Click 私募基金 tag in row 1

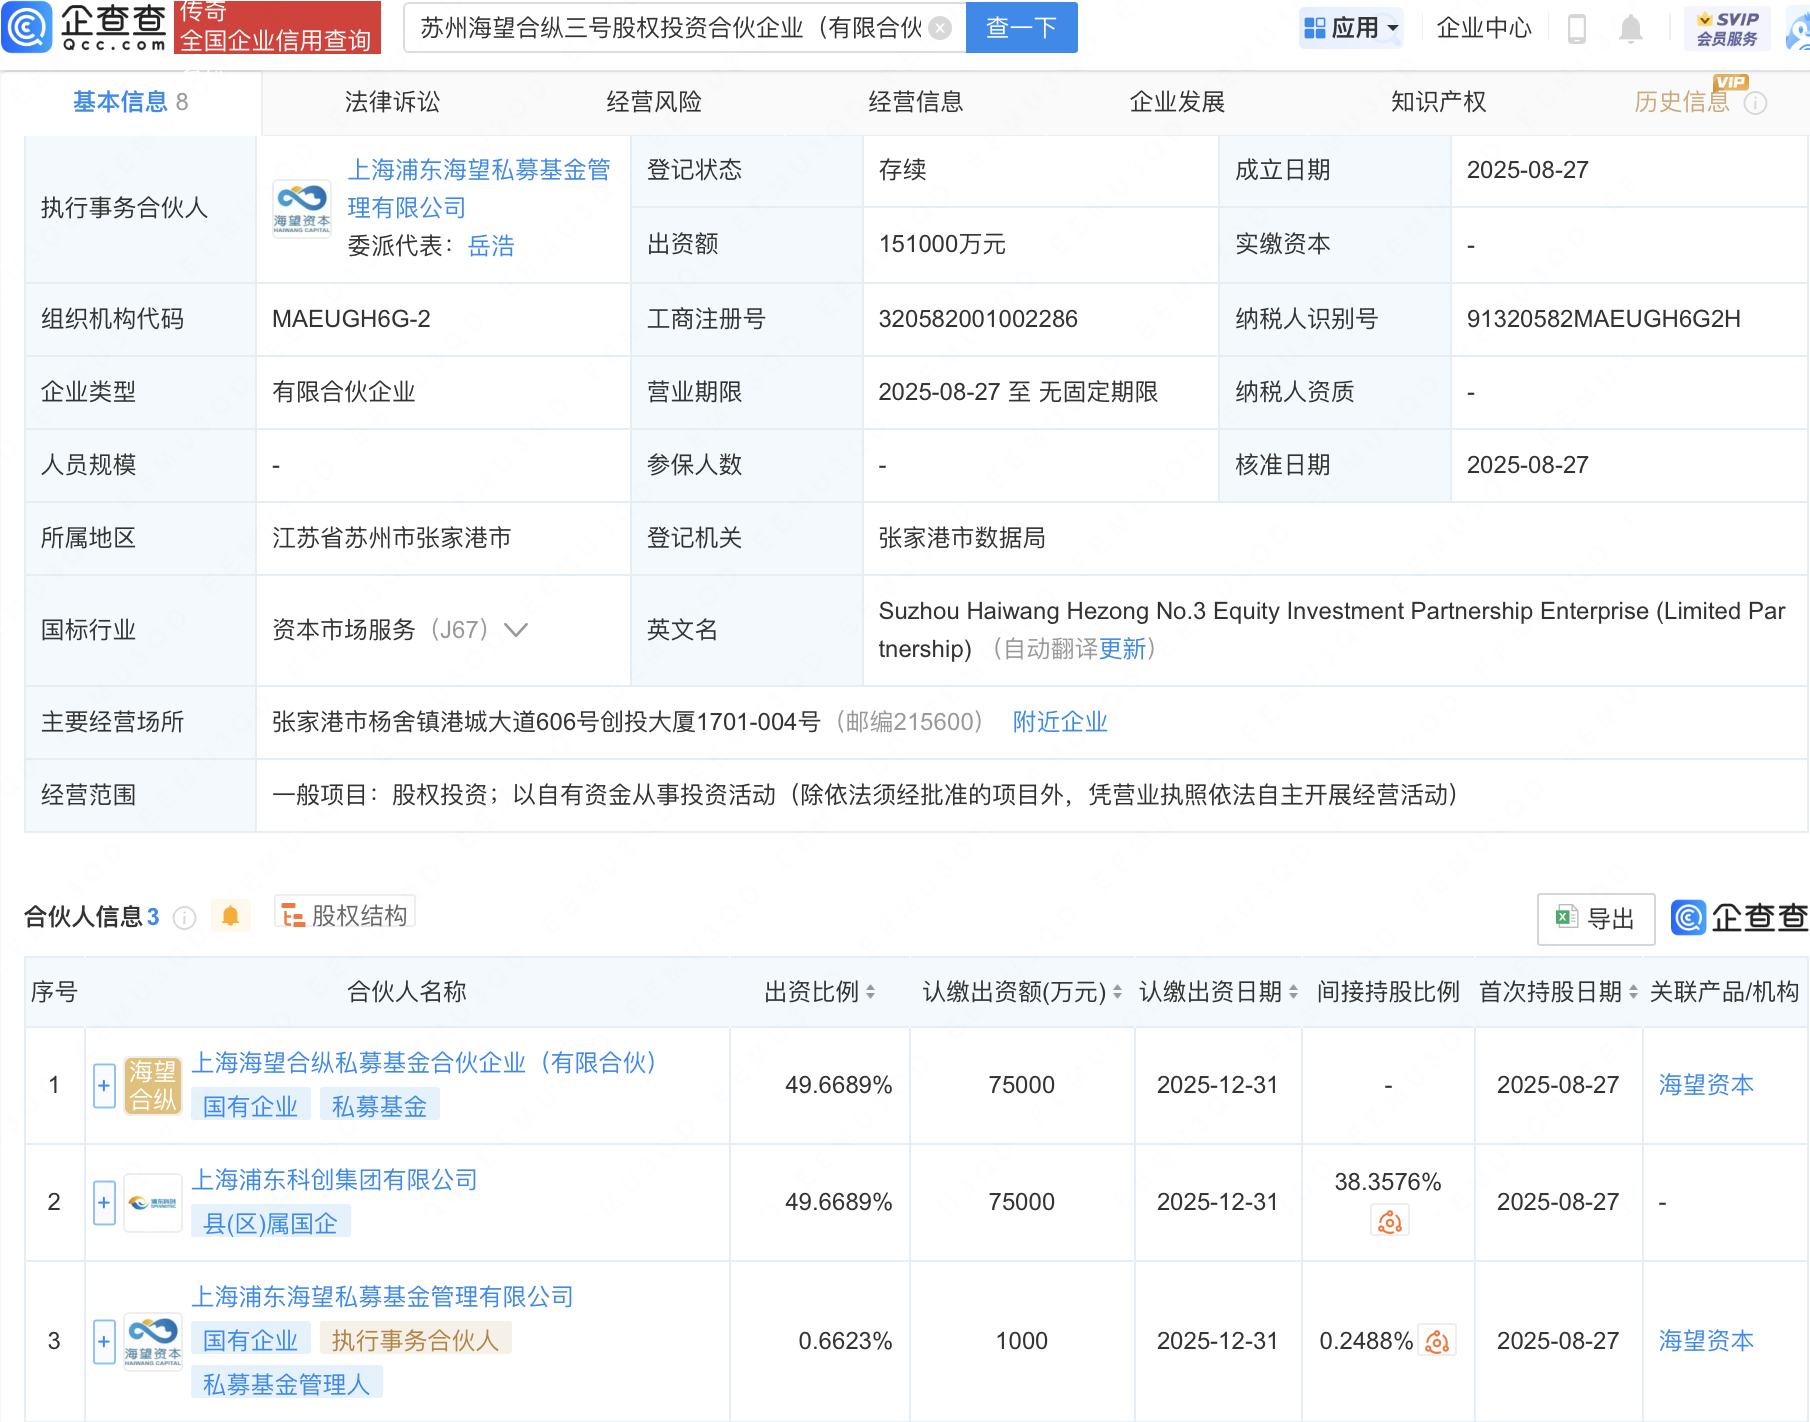pyautogui.click(x=379, y=1107)
